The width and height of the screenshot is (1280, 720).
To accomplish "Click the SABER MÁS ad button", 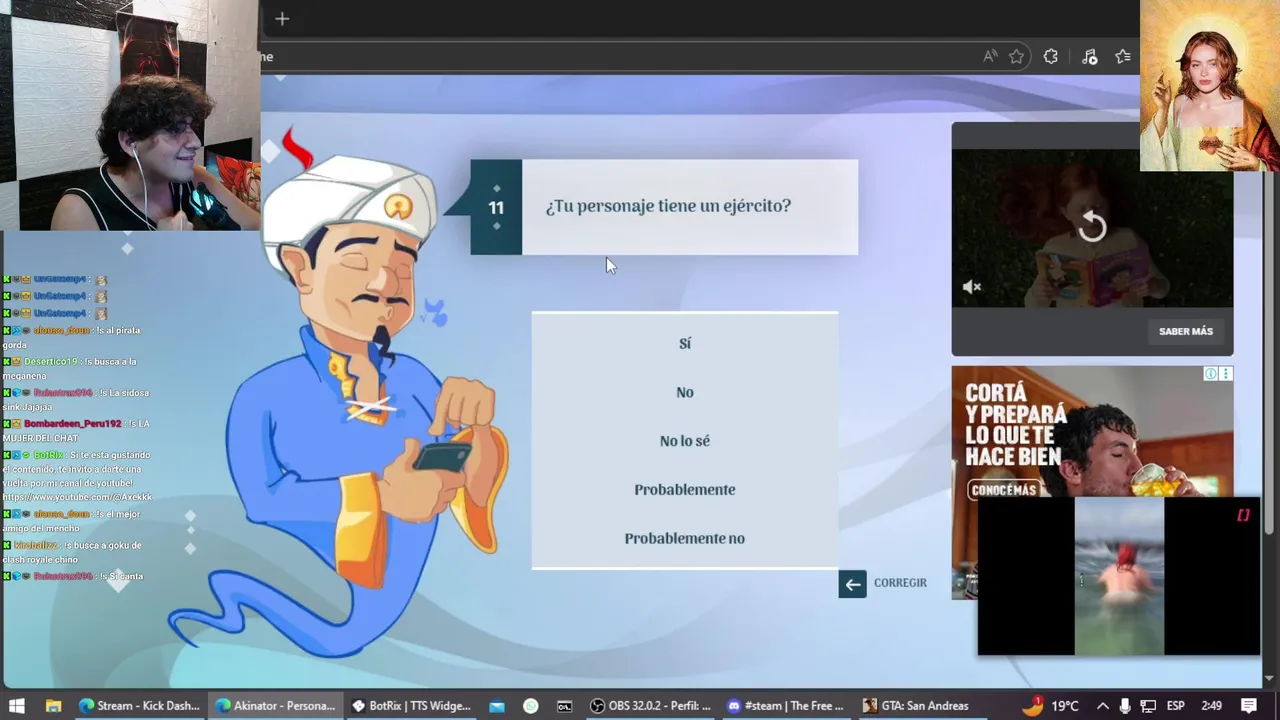I will (x=1186, y=331).
